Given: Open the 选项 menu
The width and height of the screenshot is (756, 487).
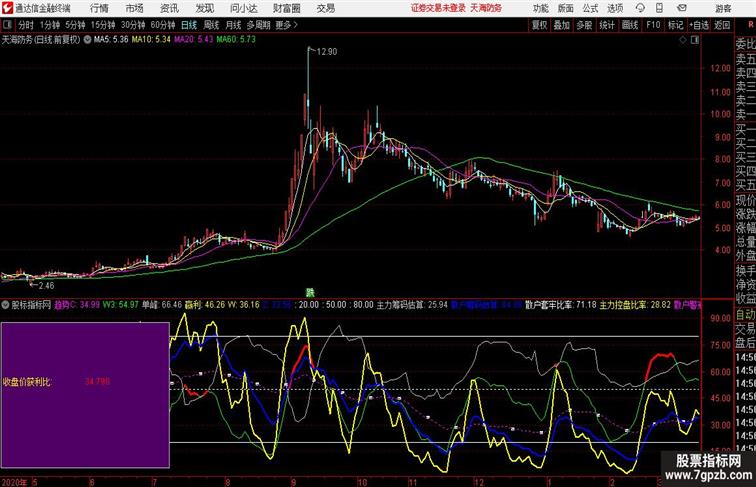Looking at the screenshot, I should coord(615,8).
